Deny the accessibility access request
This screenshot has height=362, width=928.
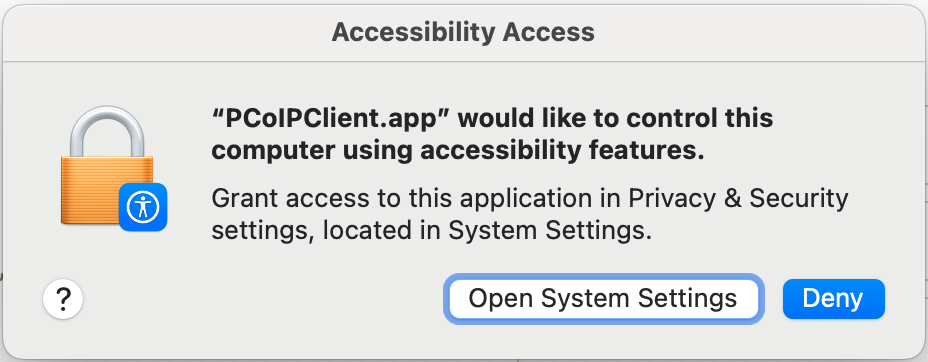[x=833, y=299]
